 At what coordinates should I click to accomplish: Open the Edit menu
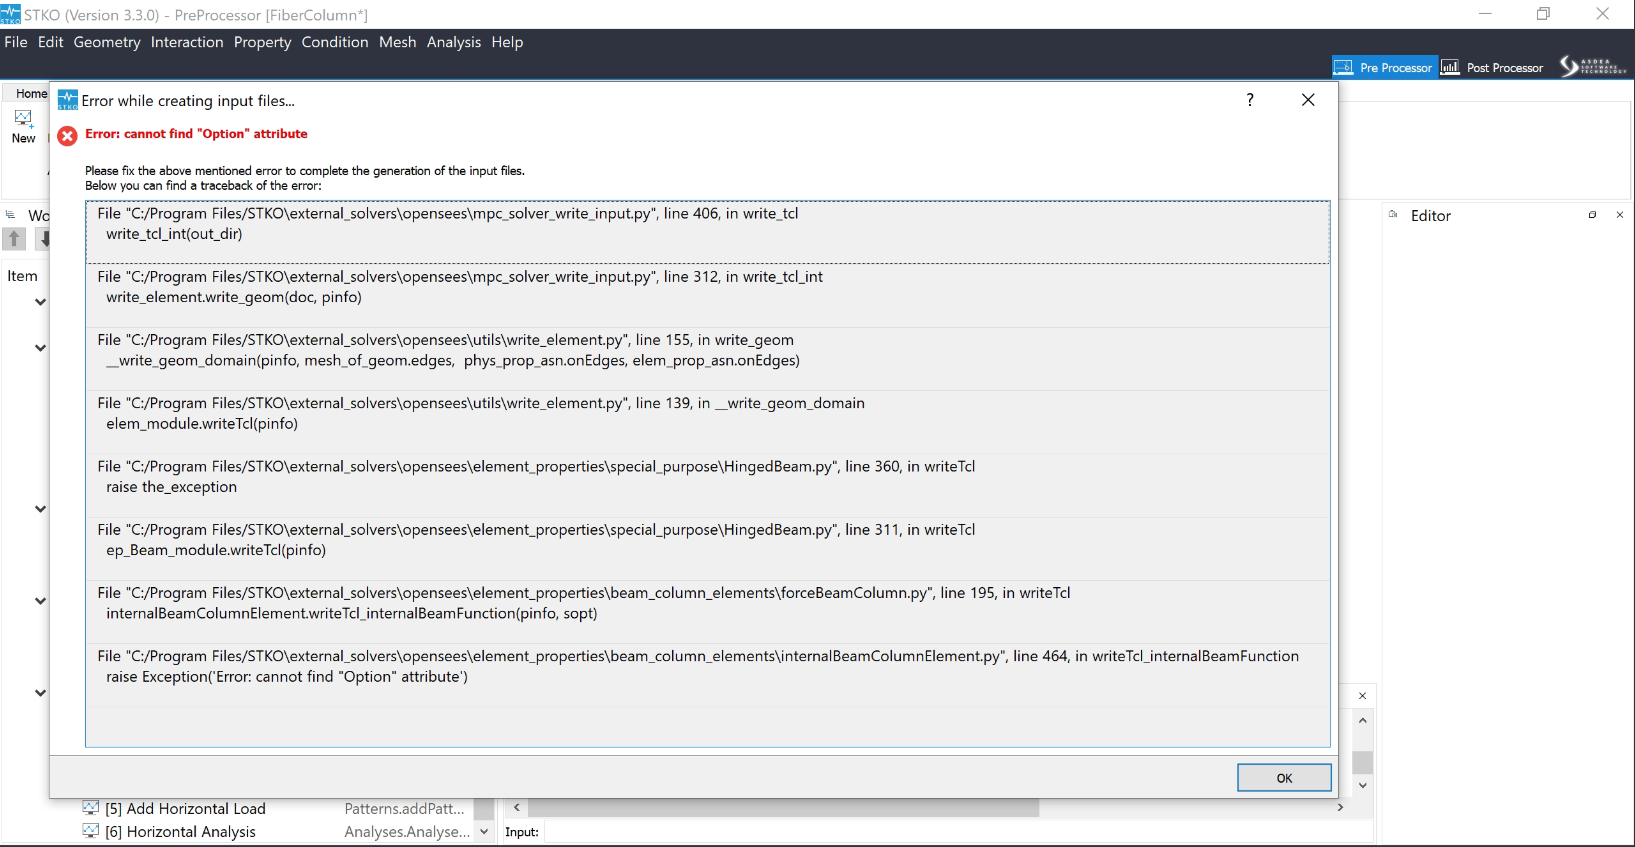coord(51,42)
